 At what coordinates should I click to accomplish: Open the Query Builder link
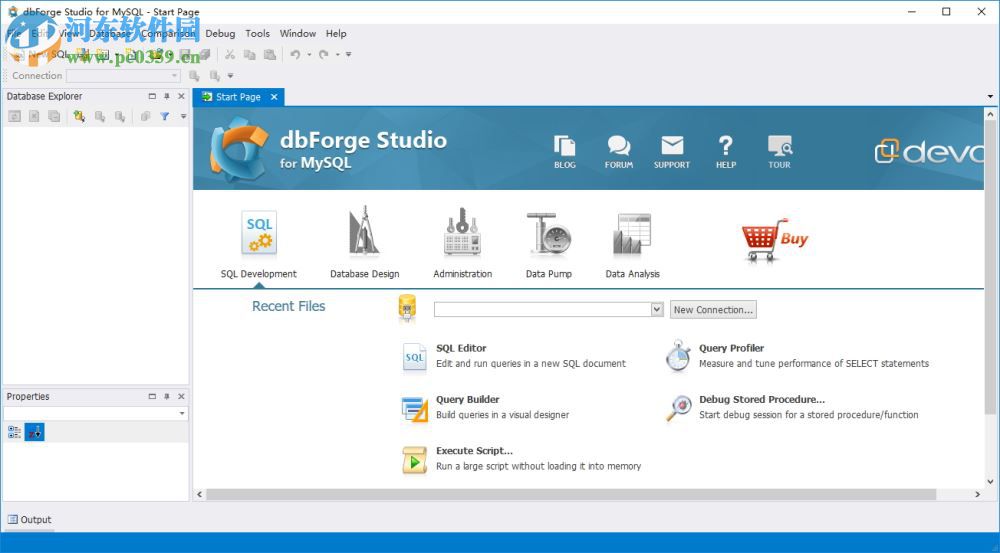tap(467, 399)
